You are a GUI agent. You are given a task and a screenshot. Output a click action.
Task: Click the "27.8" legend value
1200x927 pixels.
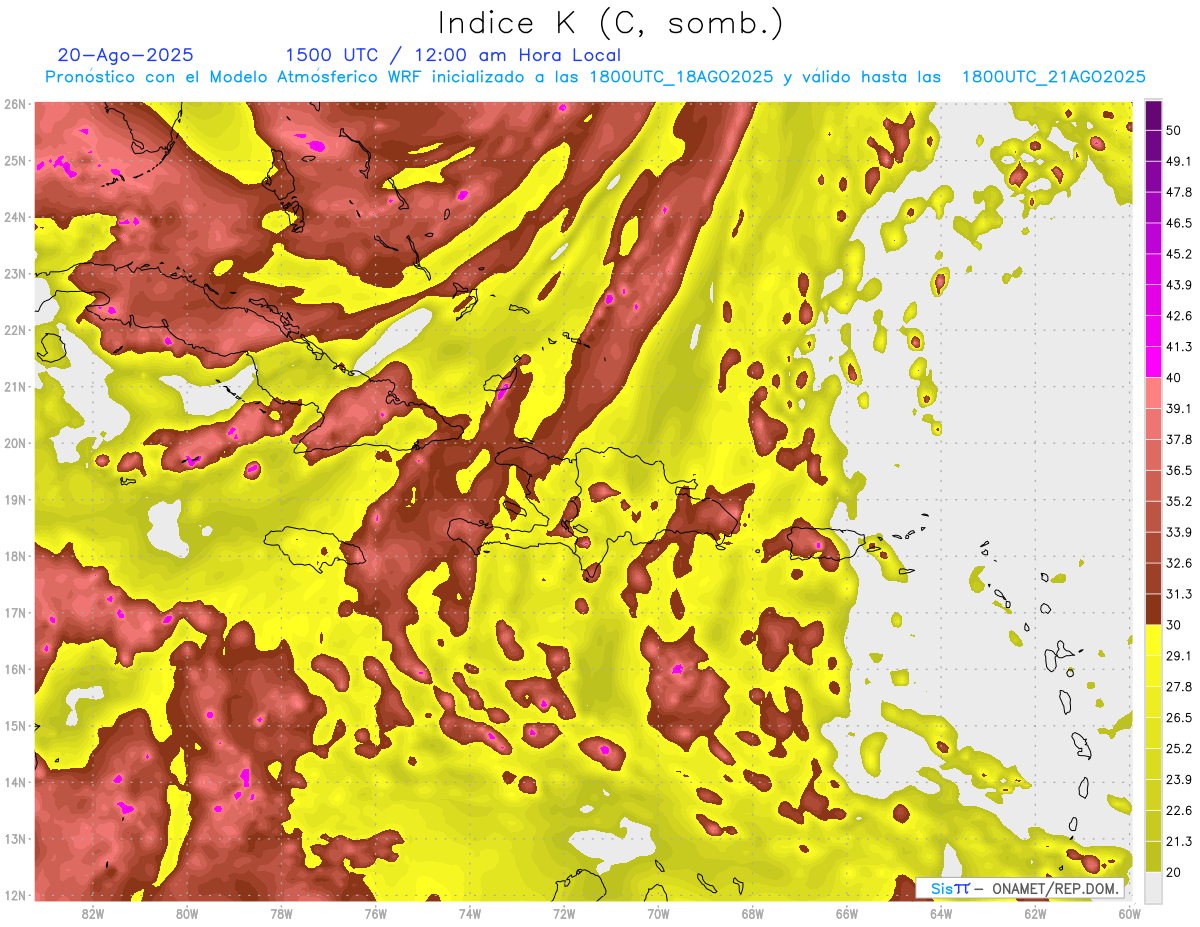[1178, 686]
